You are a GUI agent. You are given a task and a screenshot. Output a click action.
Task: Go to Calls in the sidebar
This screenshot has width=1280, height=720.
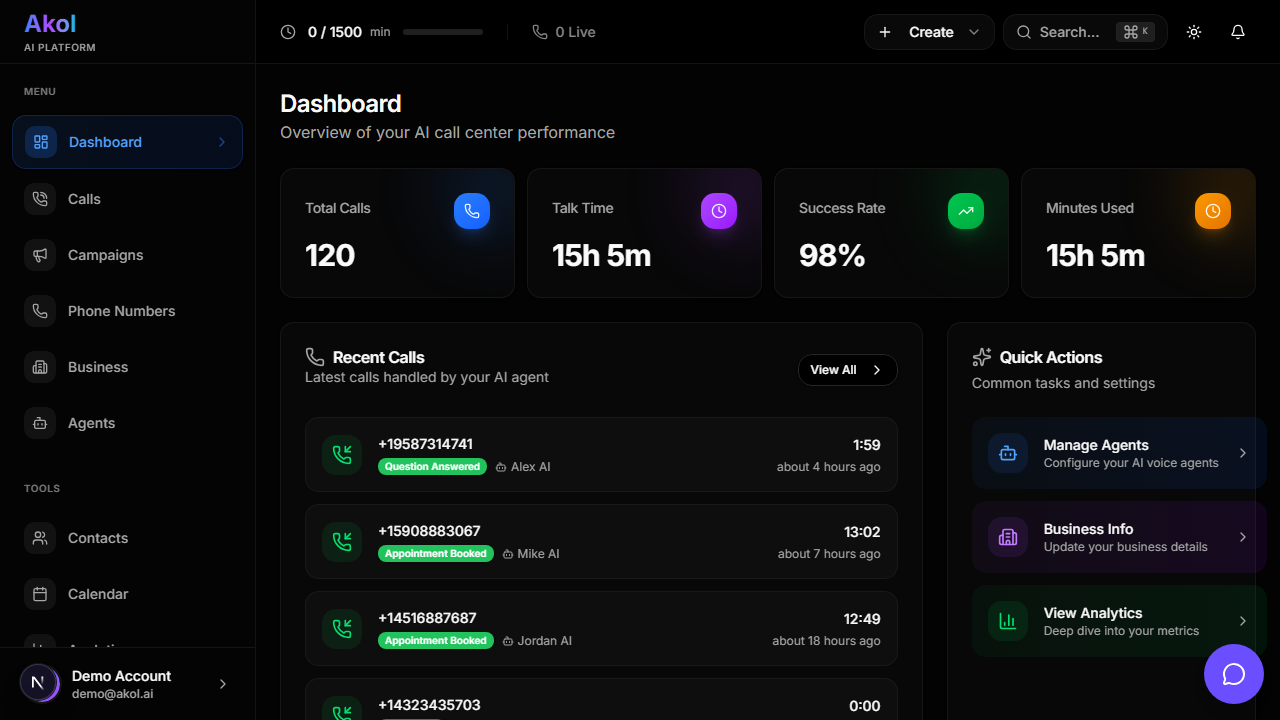coord(84,199)
